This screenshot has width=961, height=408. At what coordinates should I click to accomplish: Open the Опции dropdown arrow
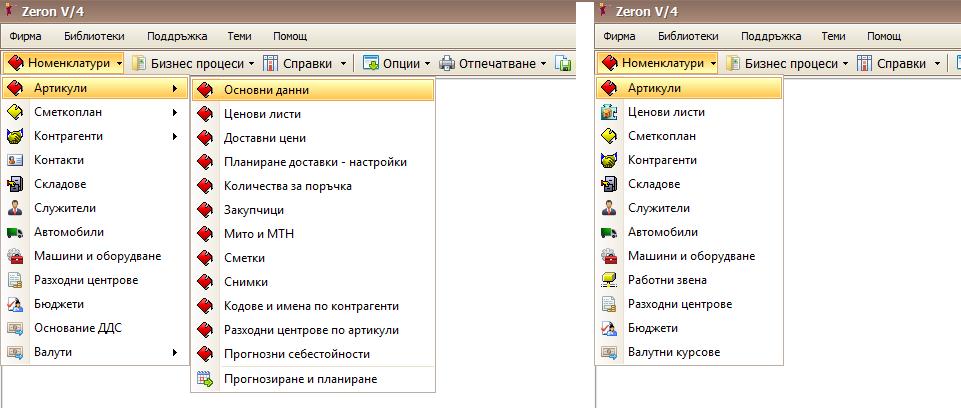click(x=427, y=64)
